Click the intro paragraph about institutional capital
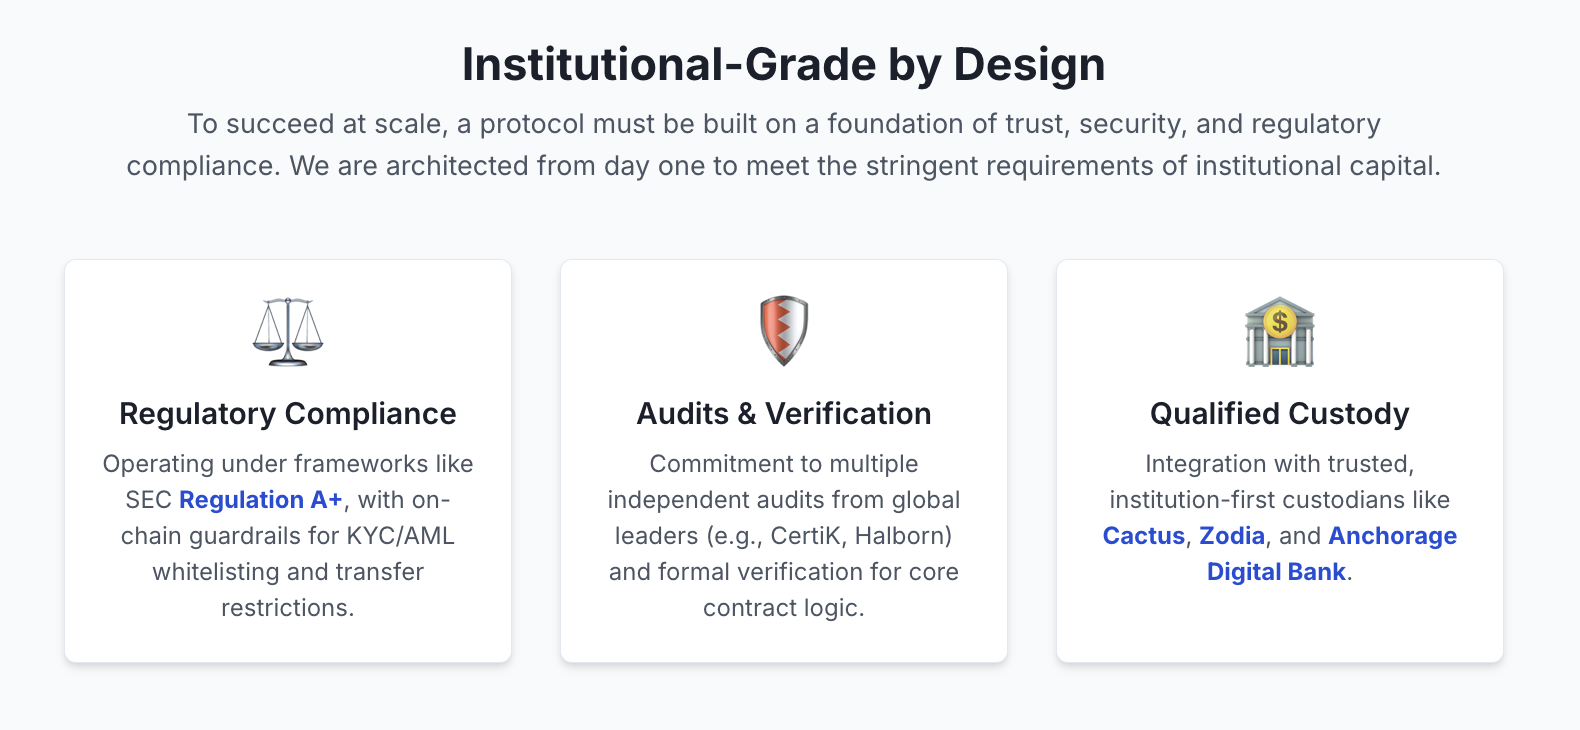Screen dimensions: 1580x730 [x=784, y=145]
